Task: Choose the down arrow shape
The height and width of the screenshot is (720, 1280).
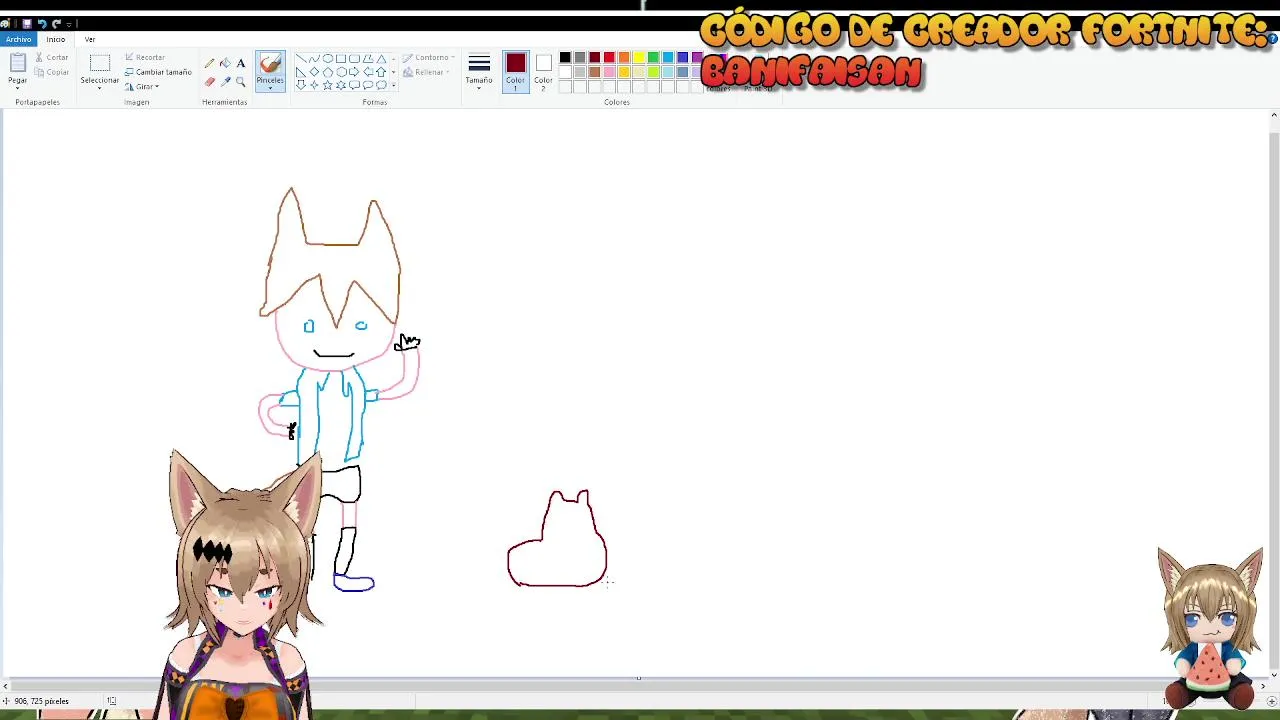Action: tap(301, 85)
